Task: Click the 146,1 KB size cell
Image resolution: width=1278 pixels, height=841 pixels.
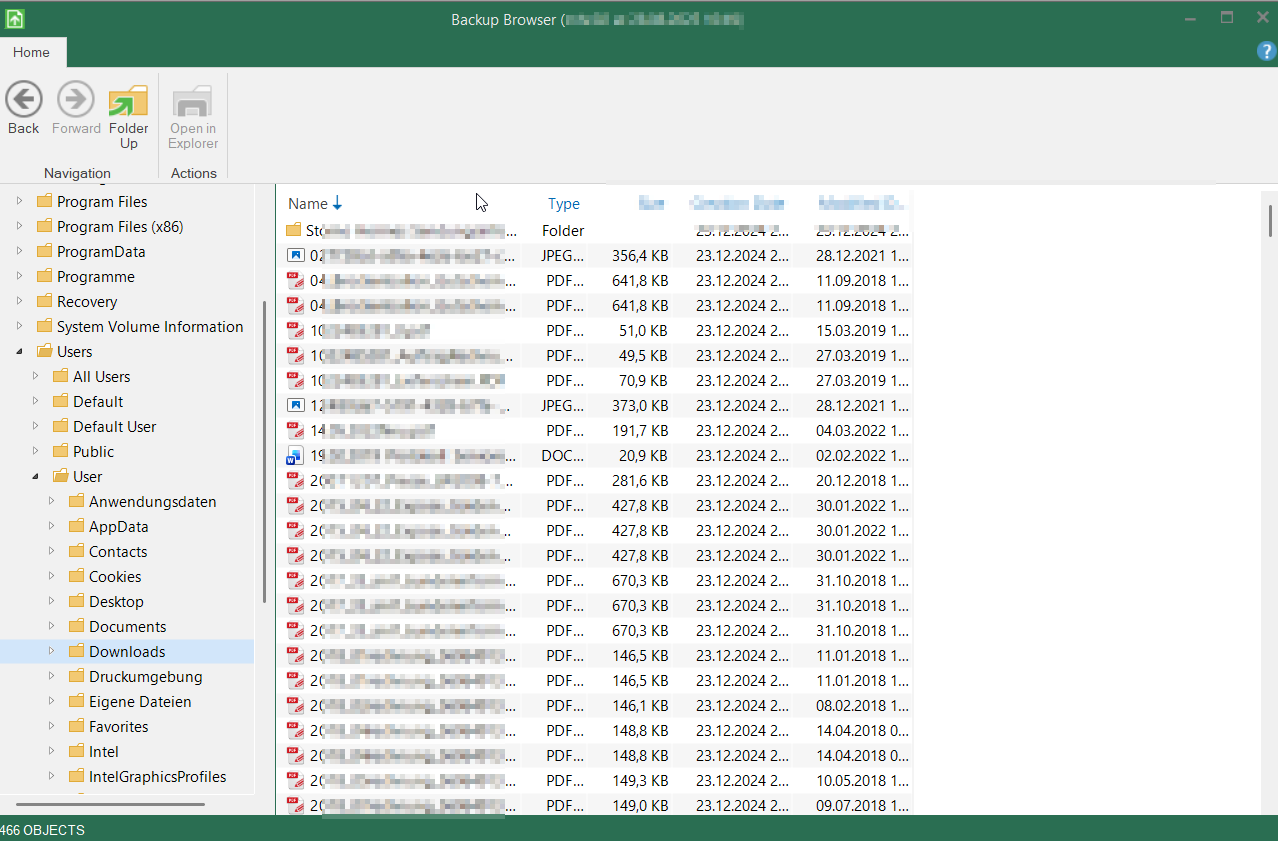Action: pos(640,705)
